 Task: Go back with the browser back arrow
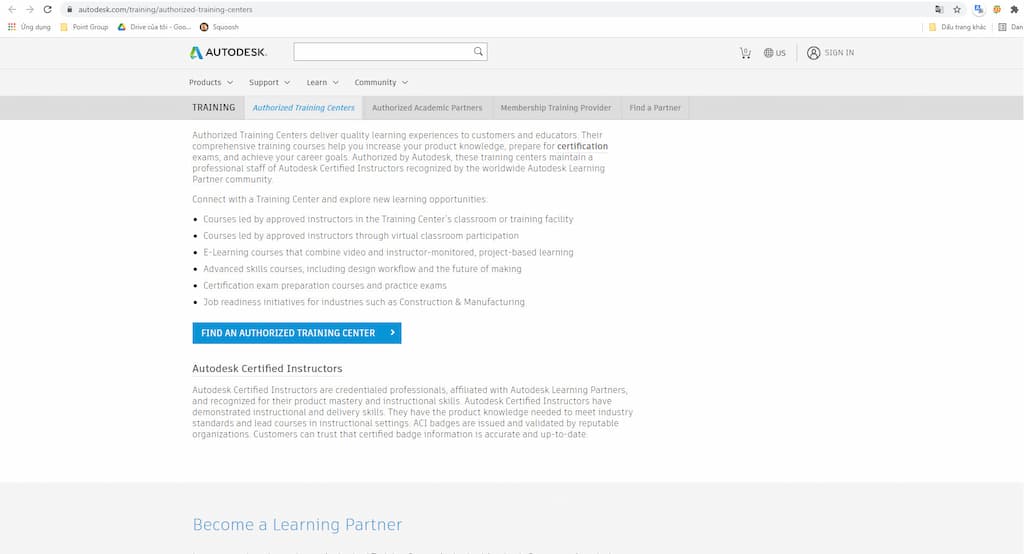click(x=11, y=9)
